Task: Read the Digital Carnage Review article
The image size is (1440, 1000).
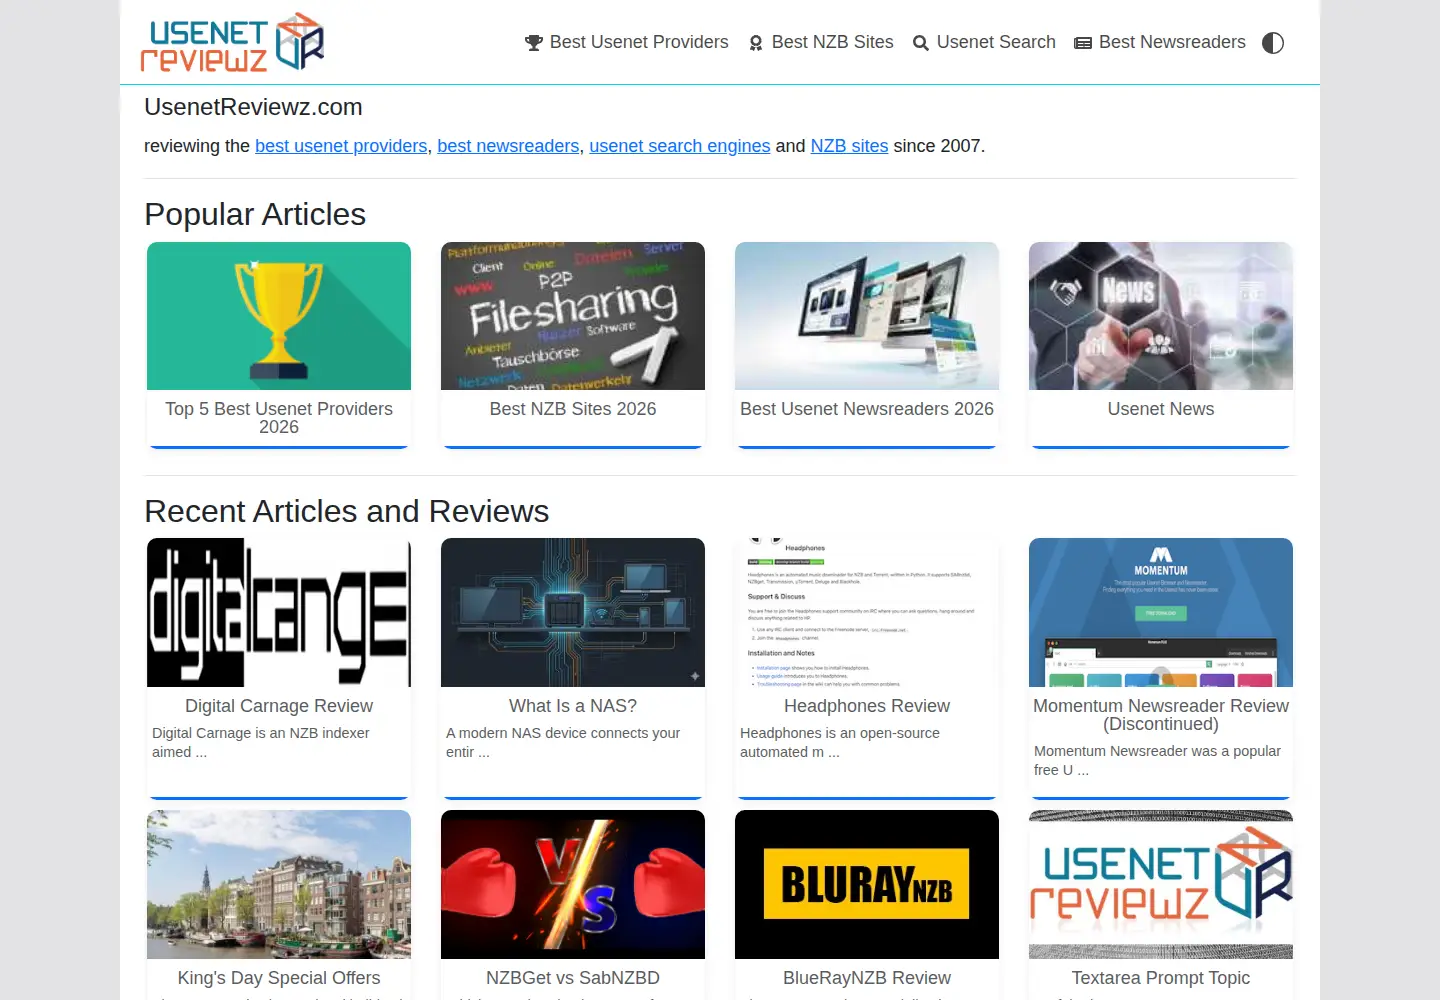Action: click(x=279, y=706)
